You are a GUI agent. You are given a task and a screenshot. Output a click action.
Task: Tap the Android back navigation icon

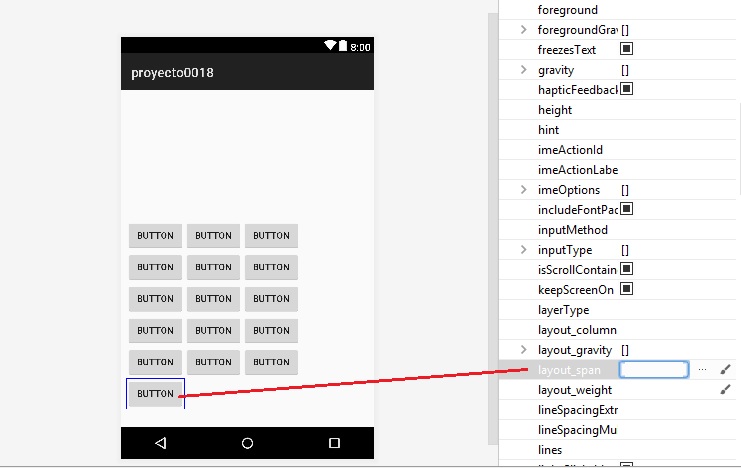[x=160, y=443]
